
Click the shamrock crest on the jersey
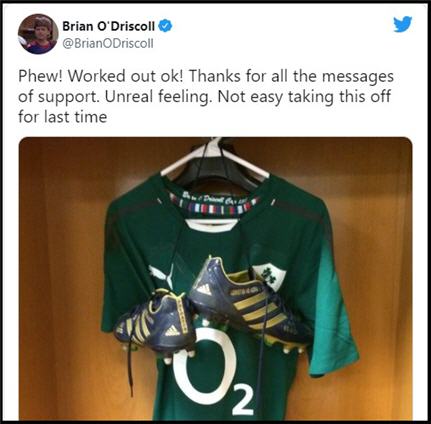click(269, 275)
